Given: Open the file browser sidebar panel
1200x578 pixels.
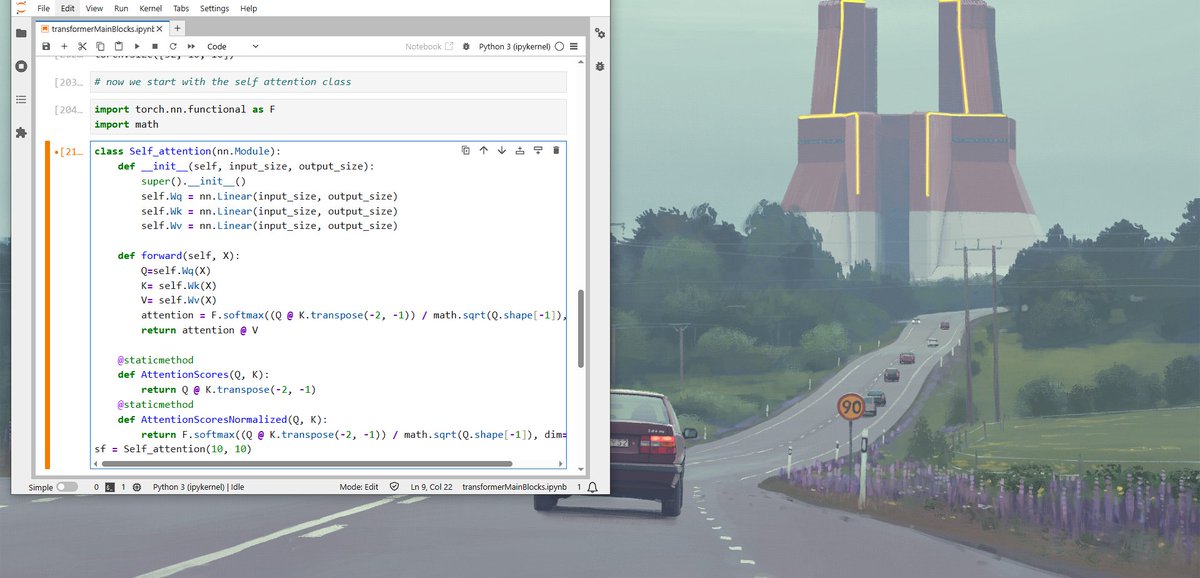Looking at the screenshot, I should click(x=21, y=33).
